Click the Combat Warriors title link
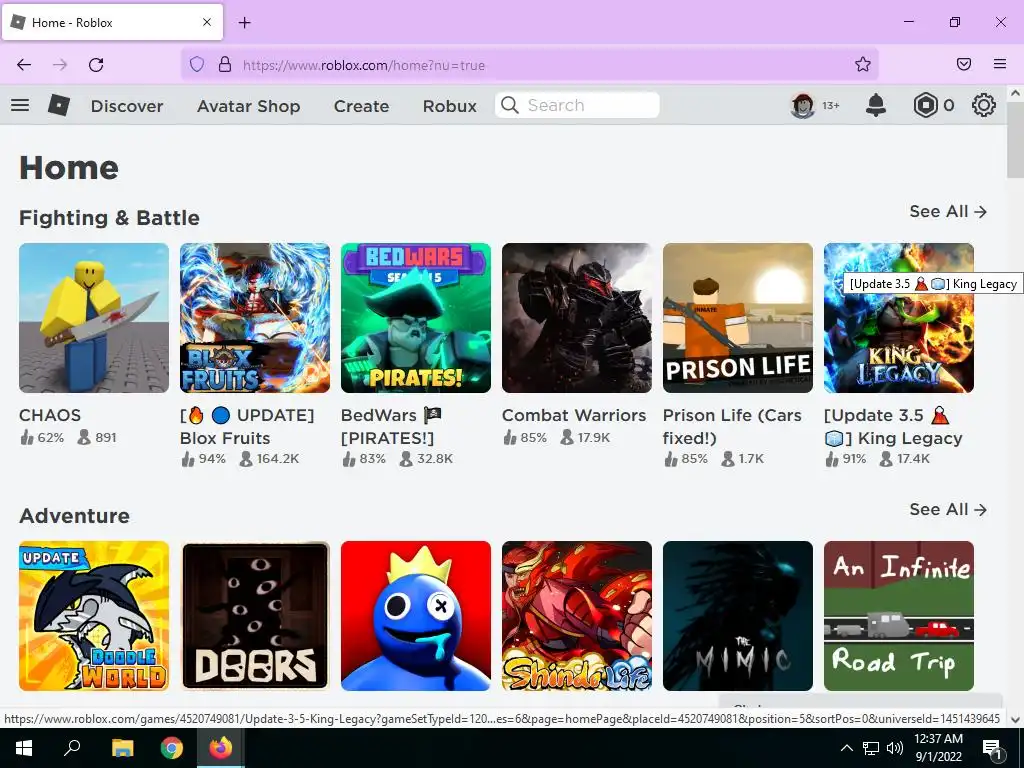Viewport: 1024px width, 768px height. click(x=573, y=415)
